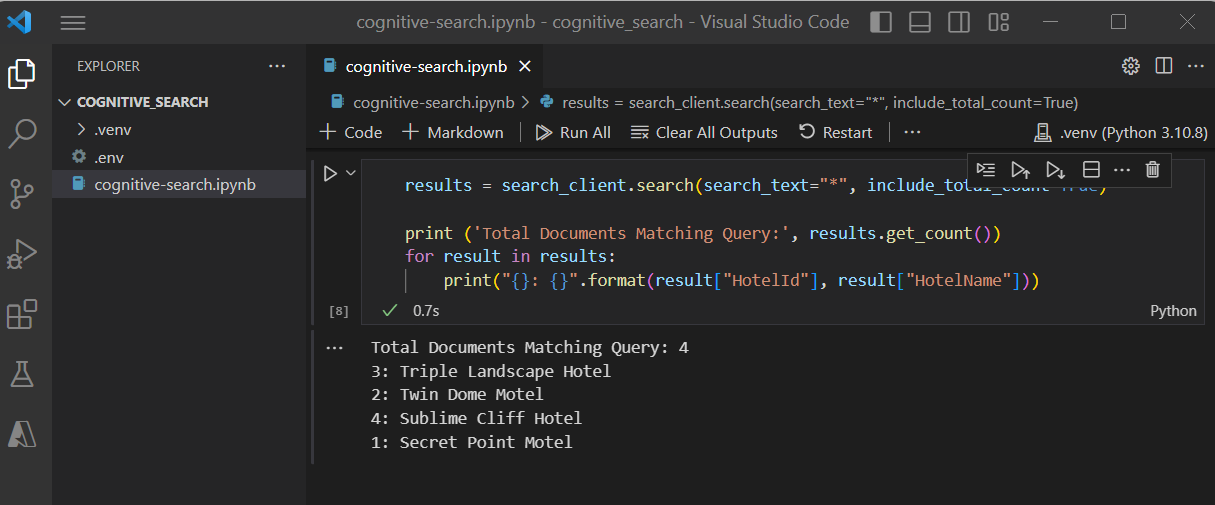Click the 0.7s execution time status
Viewport: 1215px width, 505px height.
click(x=426, y=311)
